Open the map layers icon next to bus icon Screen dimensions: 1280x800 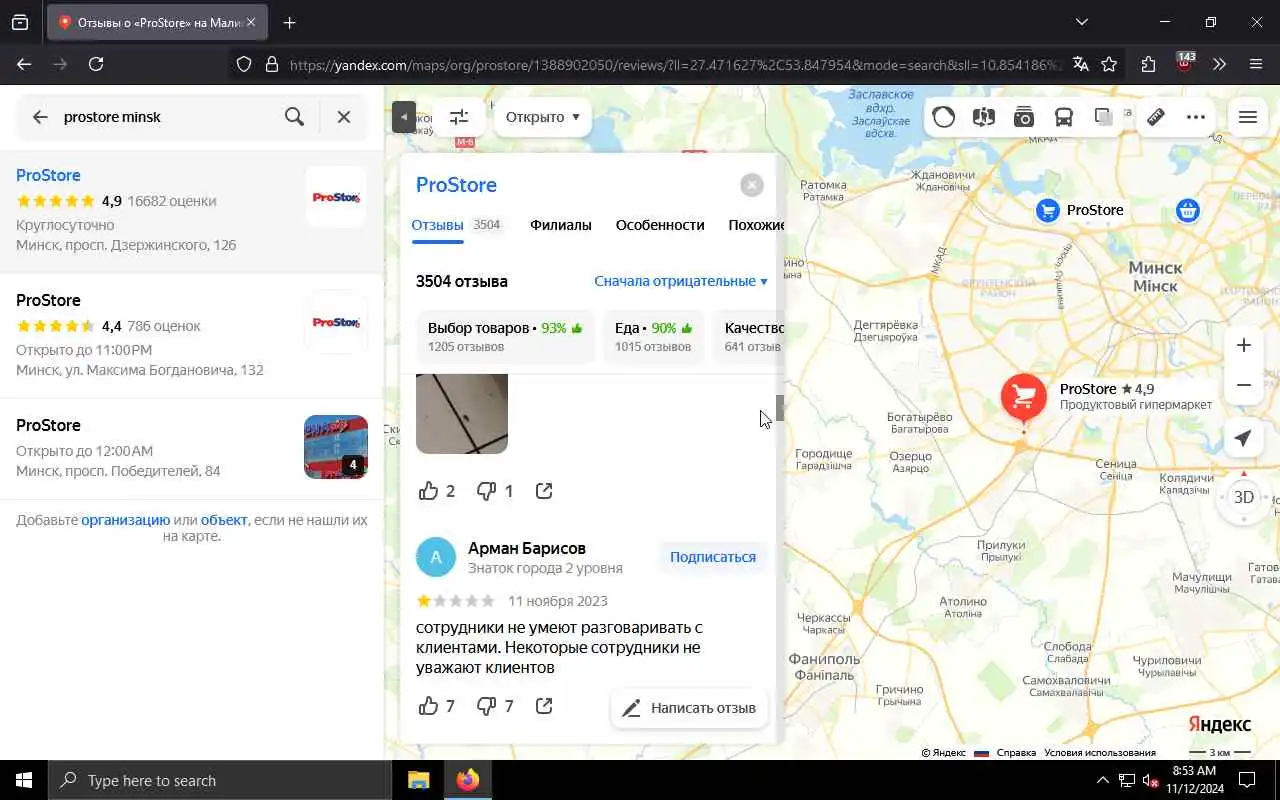coord(1103,117)
